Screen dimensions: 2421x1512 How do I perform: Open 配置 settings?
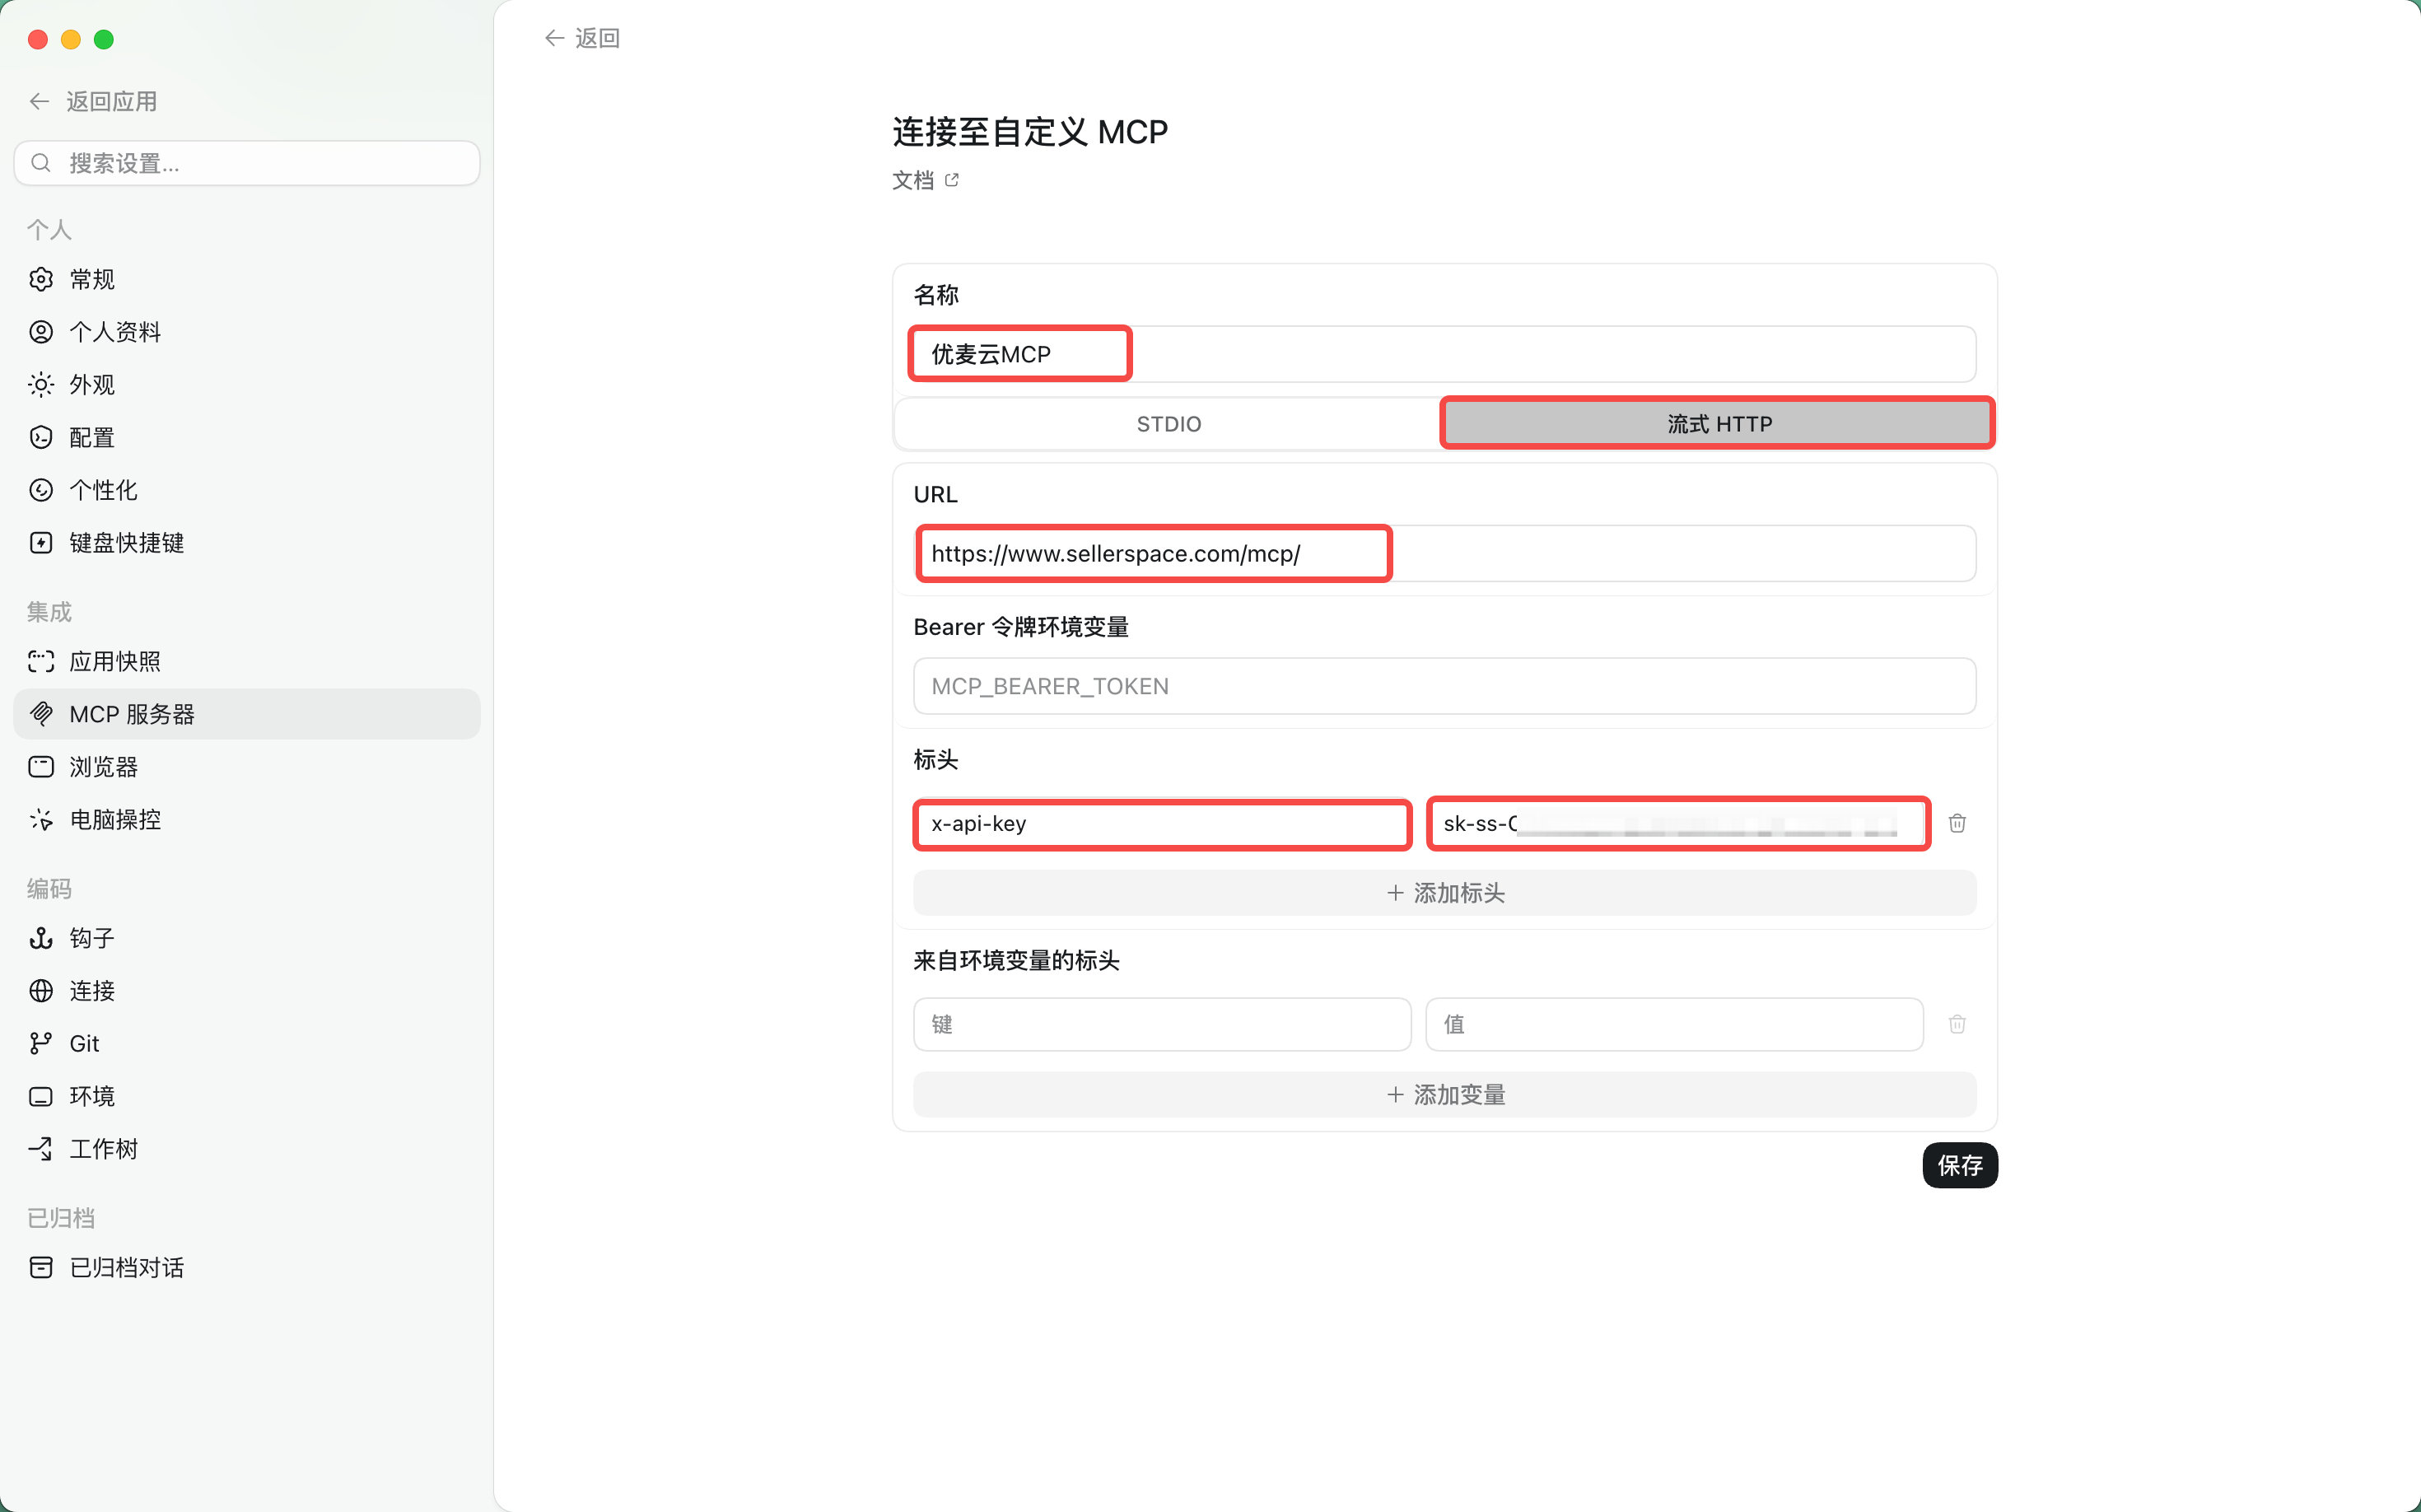(x=246, y=437)
